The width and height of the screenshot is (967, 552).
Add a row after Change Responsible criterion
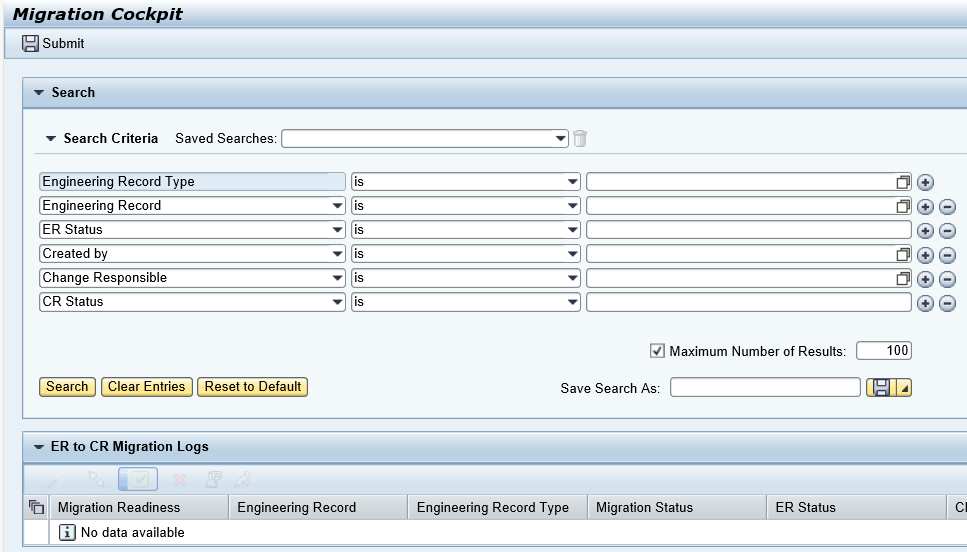click(x=925, y=279)
